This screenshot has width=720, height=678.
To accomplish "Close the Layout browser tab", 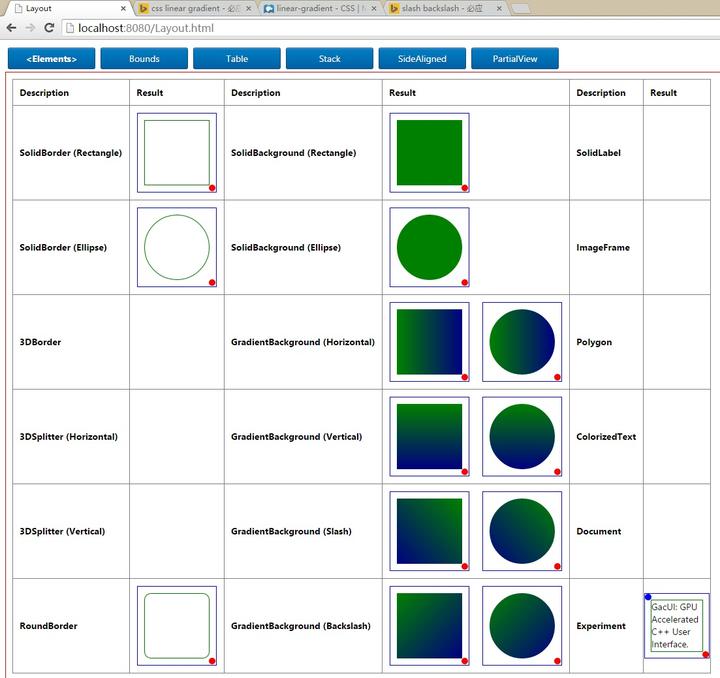I will 123,8.
